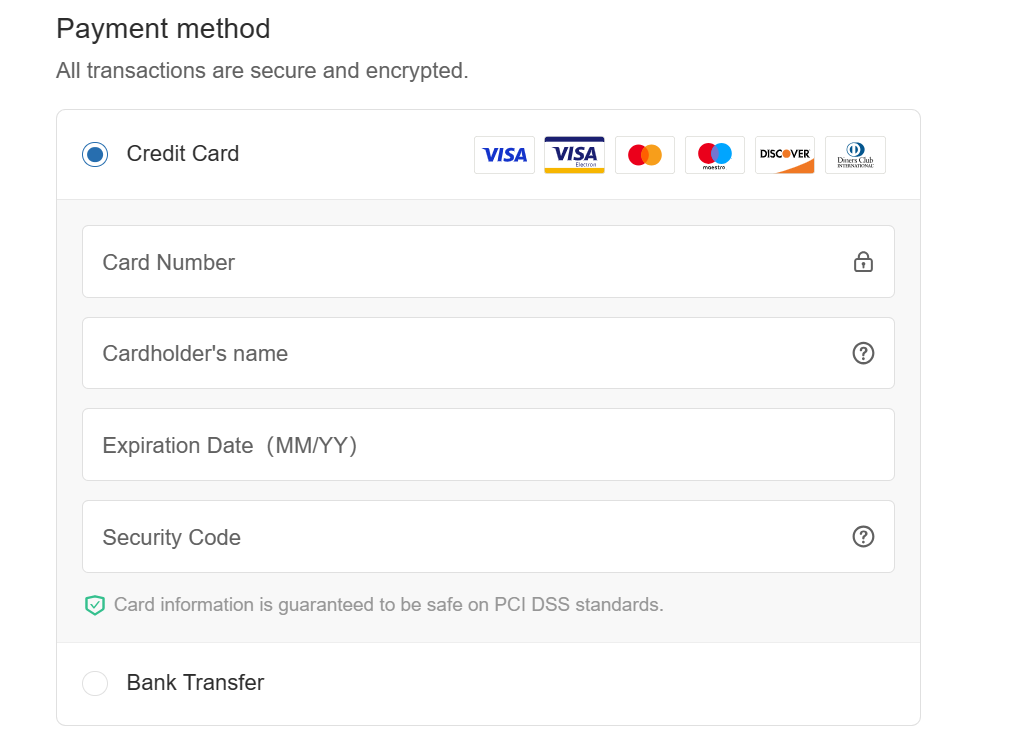Screen dimensions: 1034x754
Task: Click the Discover card logo
Action: [785, 155]
